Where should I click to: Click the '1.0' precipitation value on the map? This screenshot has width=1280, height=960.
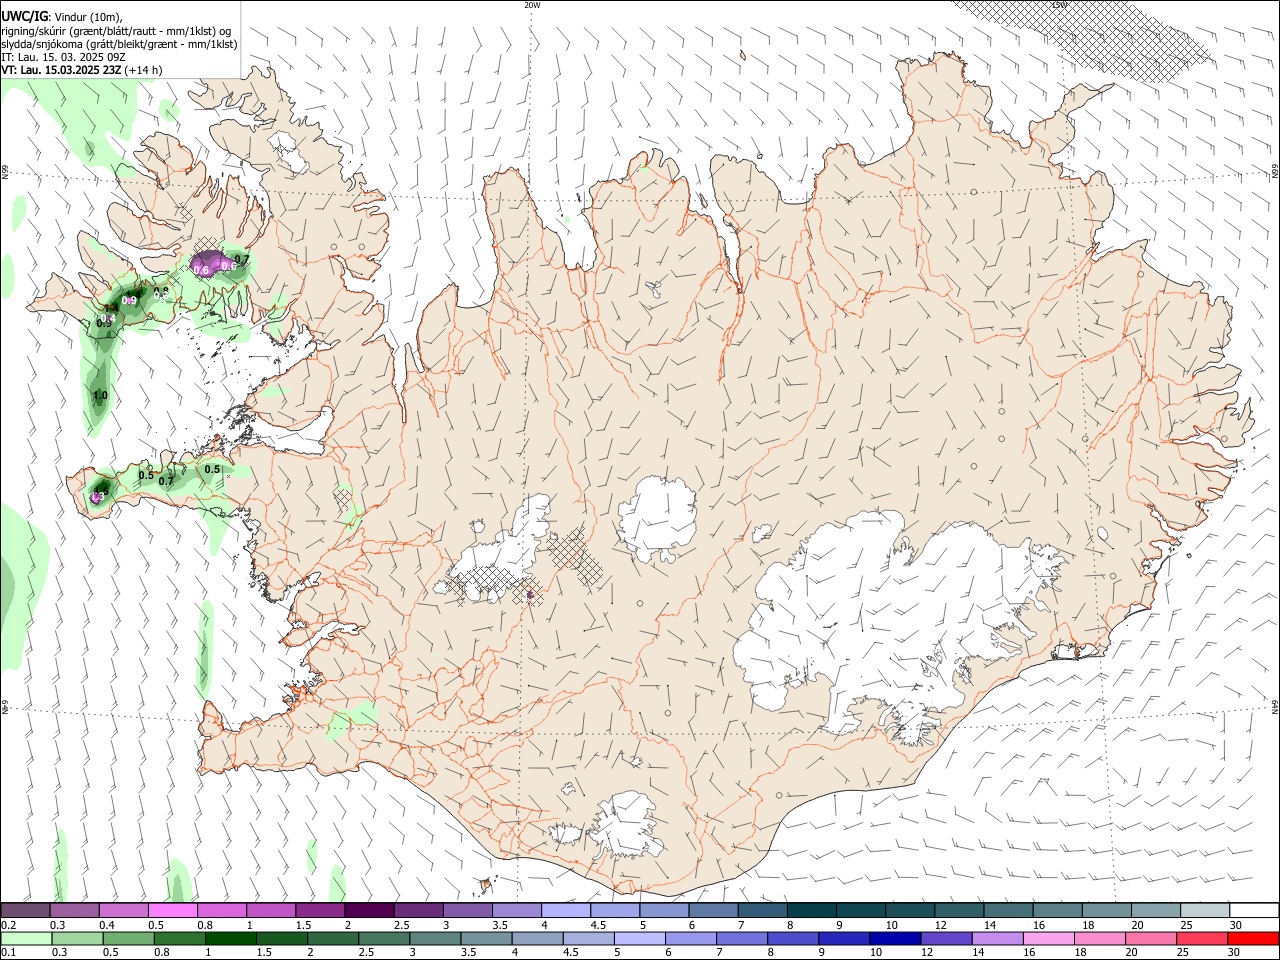[100, 396]
